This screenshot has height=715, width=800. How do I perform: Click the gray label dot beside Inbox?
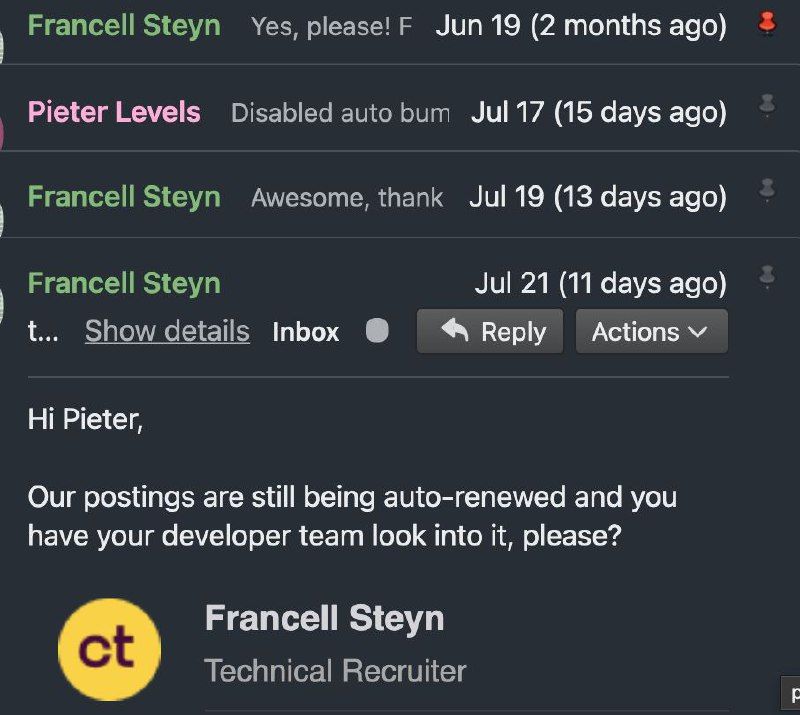(x=377, y=331)
